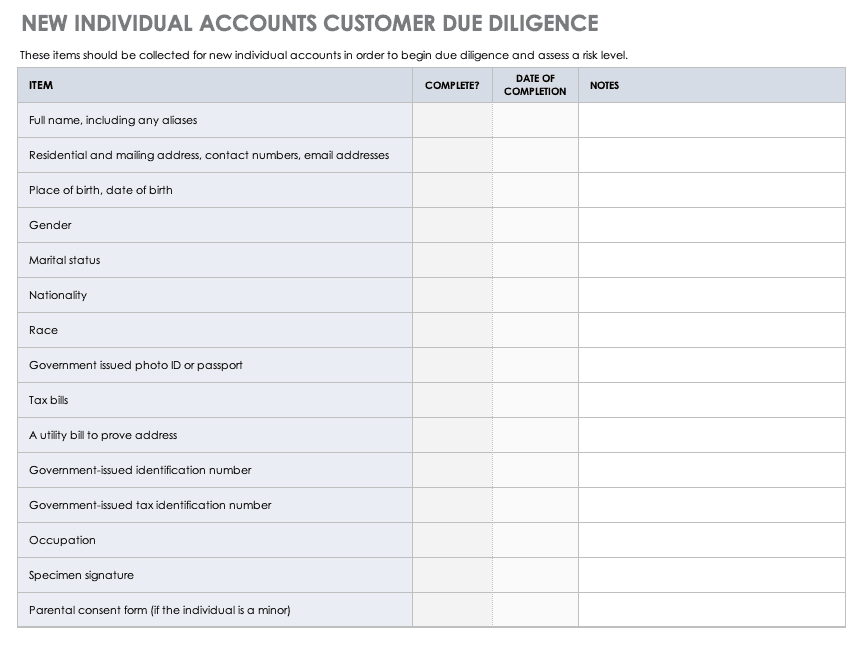Click Notes cell for Government-issued tax identification row

[712, 505]
